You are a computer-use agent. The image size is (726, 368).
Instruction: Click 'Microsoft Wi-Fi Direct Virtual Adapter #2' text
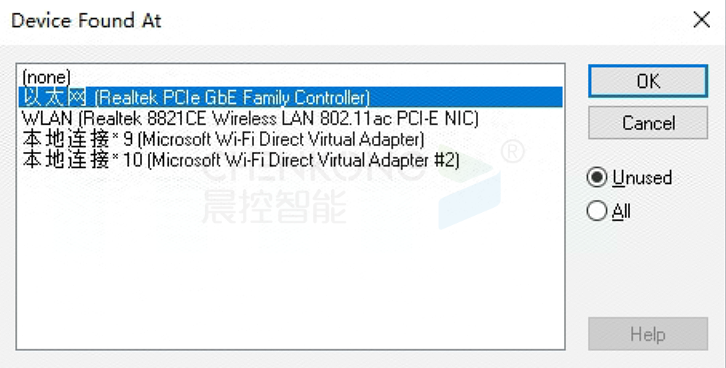pyautogui.click(x=304, y=160)
